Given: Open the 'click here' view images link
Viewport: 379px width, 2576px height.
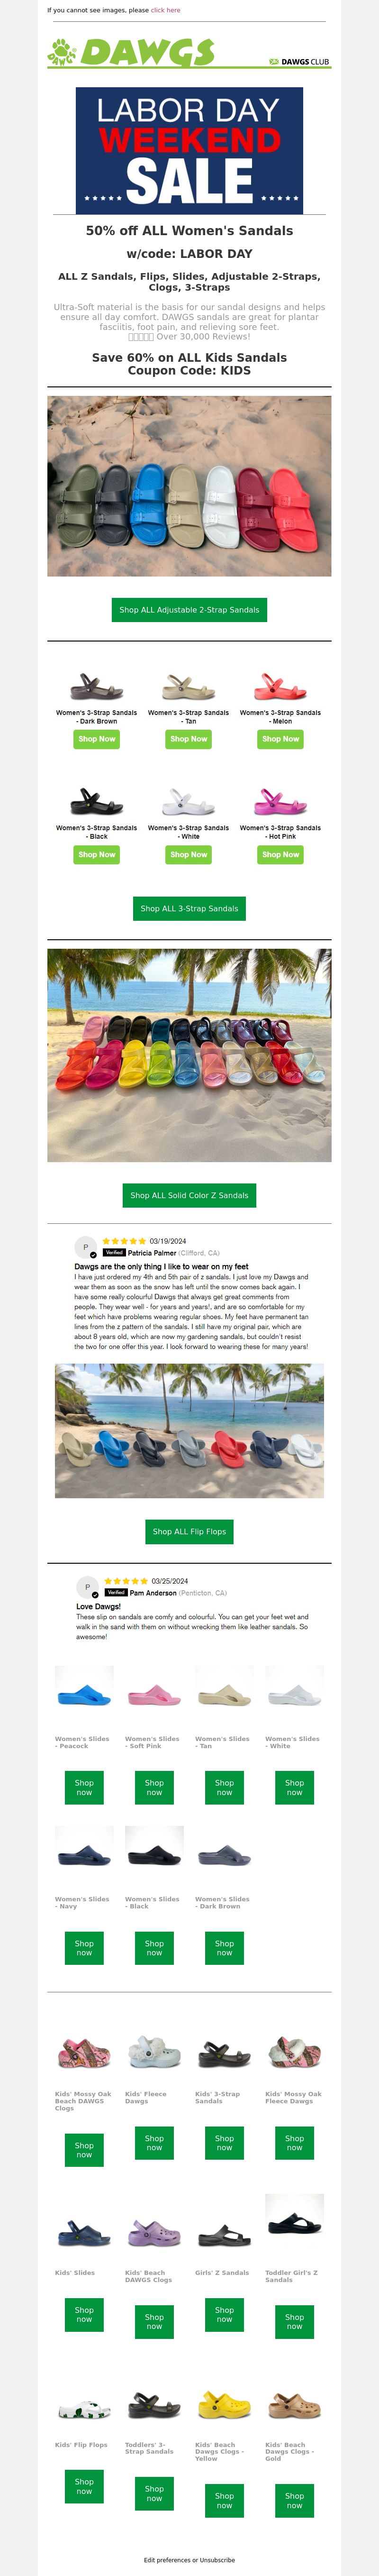Looking at the screenshot, I should point(166,10).
